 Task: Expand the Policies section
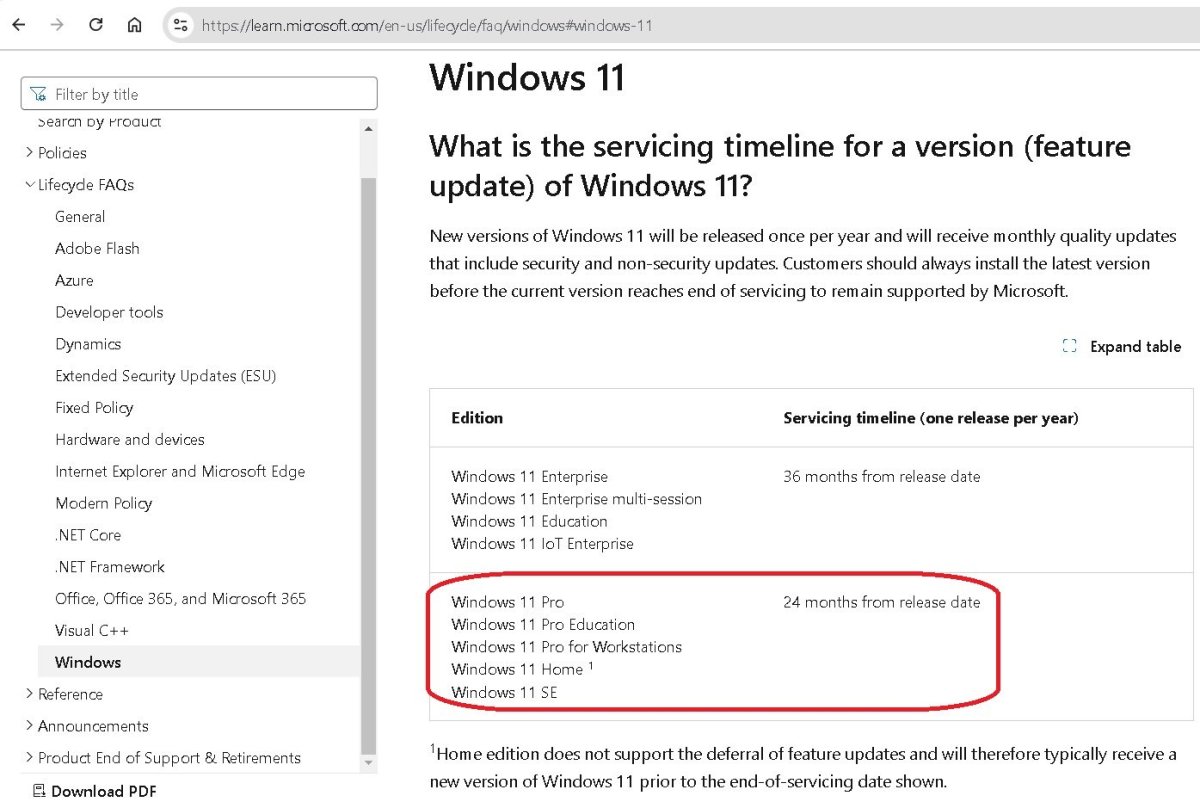[29, 153]
